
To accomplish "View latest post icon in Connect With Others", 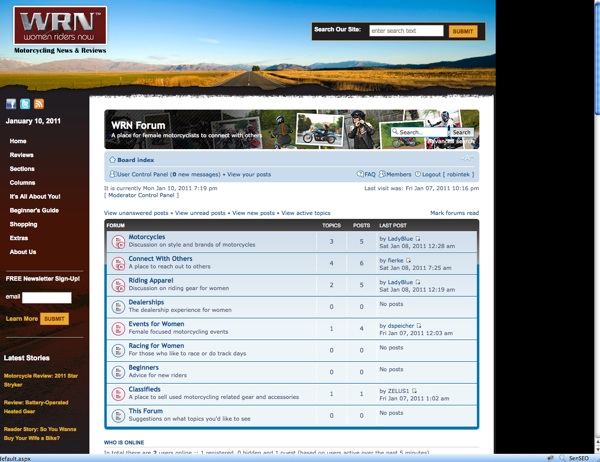I will [408, 260].
